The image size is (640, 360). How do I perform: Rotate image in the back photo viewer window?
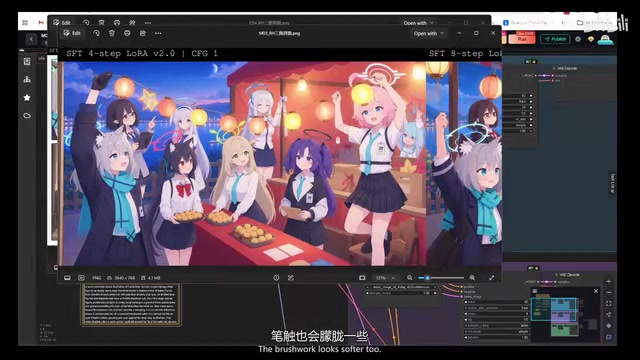tap(86, 23)
